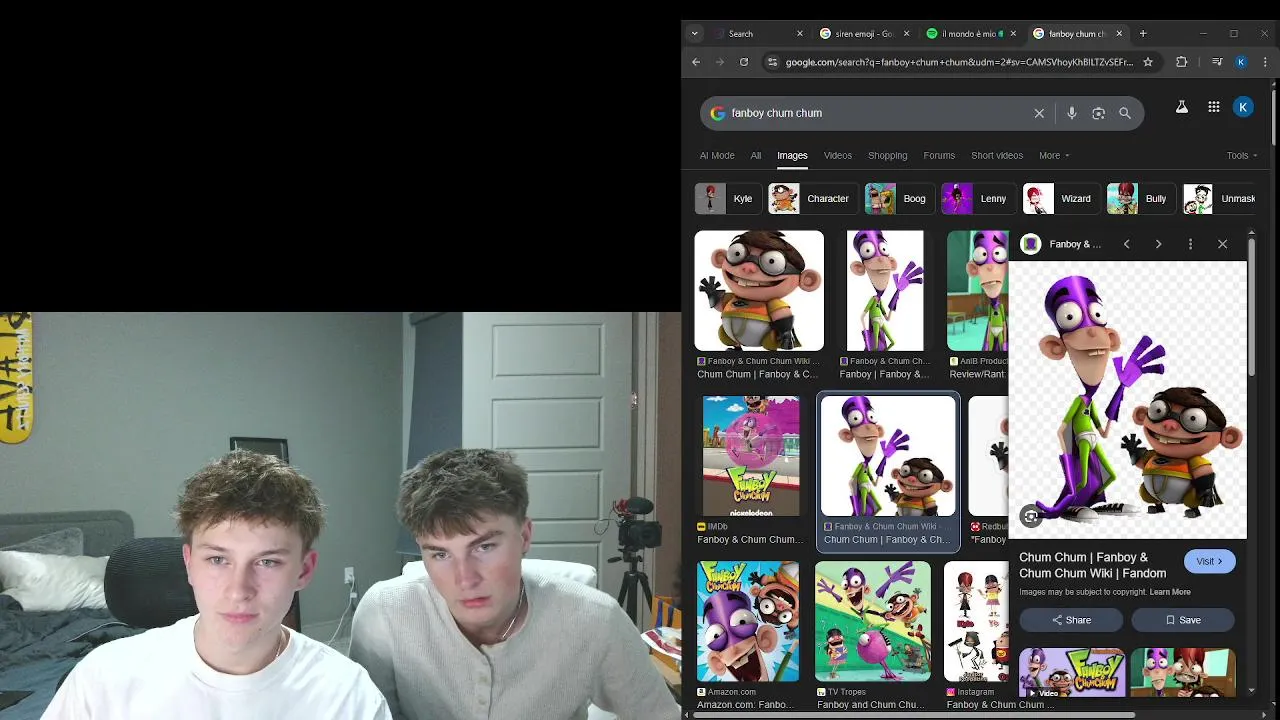The height and width of the screenshot is (720, 1280).
Task: Filter images by 'Kyle' chip
Action: (x=728, y=199)
